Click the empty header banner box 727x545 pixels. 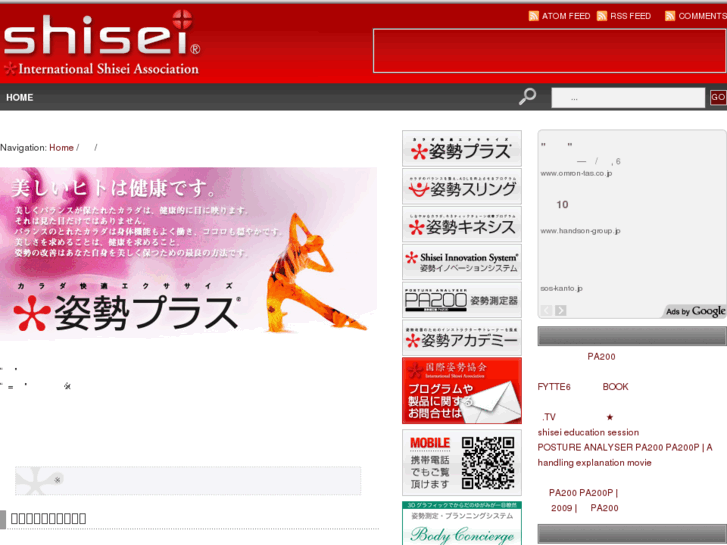click(549, 51)
